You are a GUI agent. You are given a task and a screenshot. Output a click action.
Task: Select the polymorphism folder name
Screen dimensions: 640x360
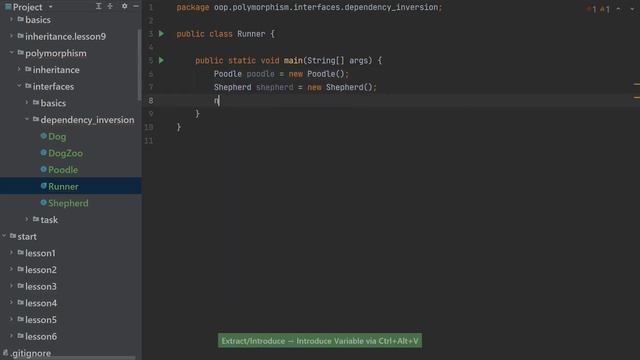click(x=56, y=53)
